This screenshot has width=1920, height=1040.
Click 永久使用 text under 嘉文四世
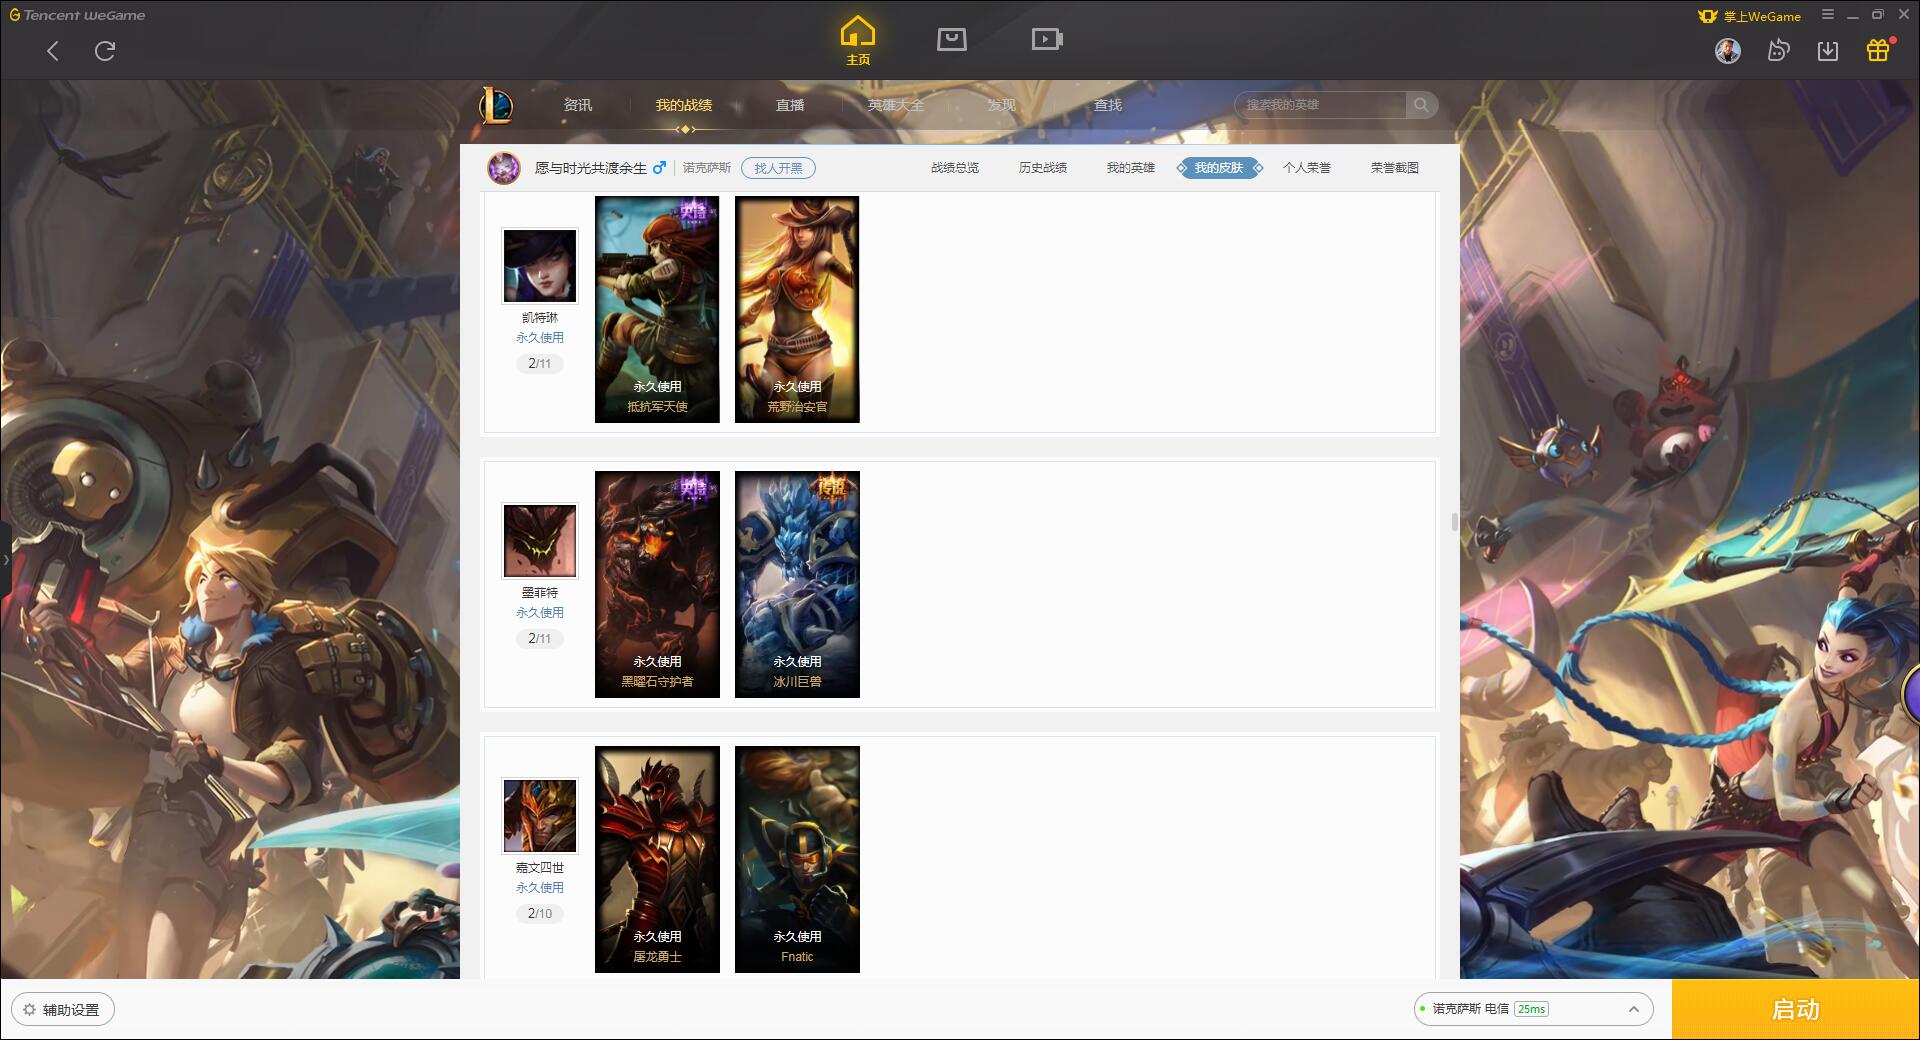[x=540, y=888]
